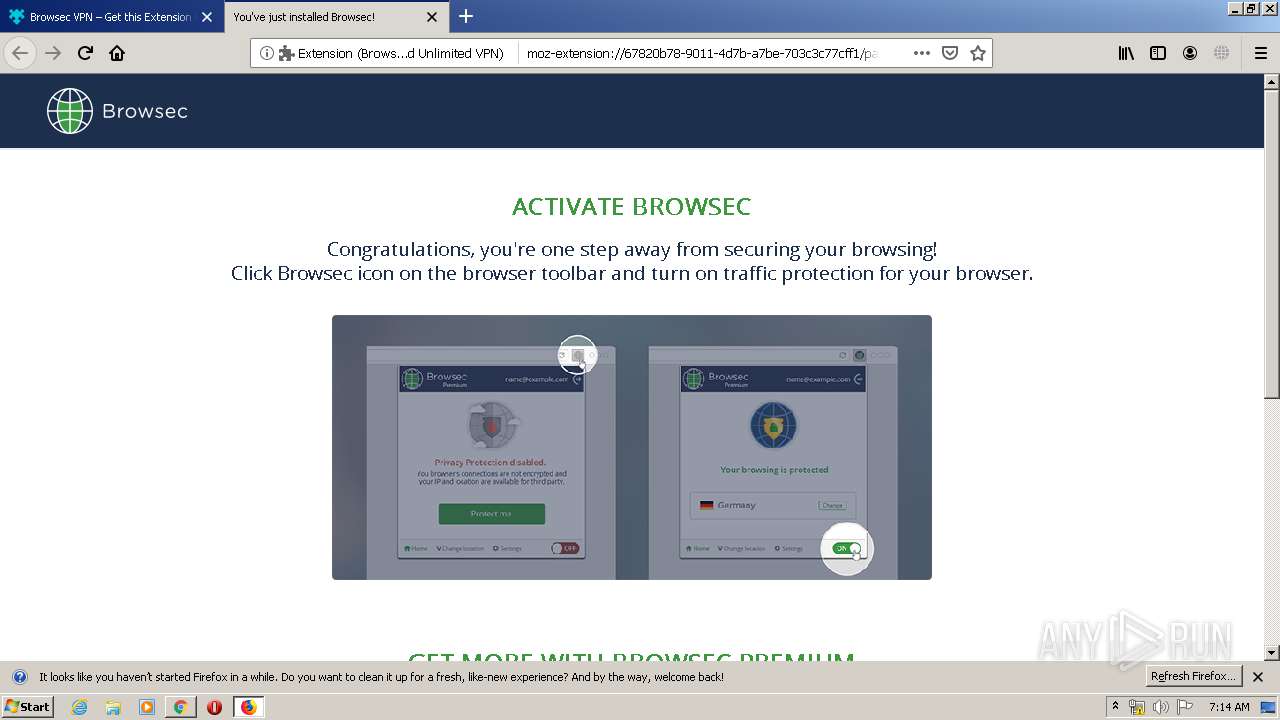Show site information icon in address bar
Image resolution: width=1280 pixels, height=720 pixels.
pos(266,53)
